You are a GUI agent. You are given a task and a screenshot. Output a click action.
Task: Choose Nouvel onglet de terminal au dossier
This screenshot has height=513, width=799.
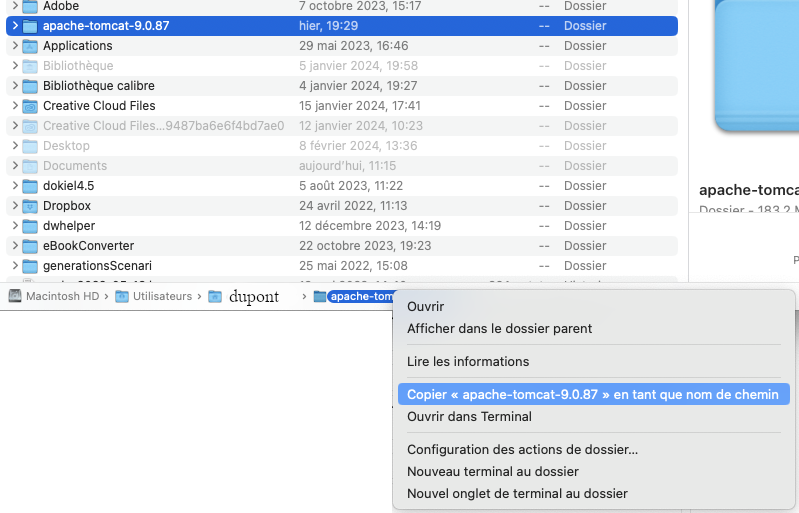pos(517,494)
